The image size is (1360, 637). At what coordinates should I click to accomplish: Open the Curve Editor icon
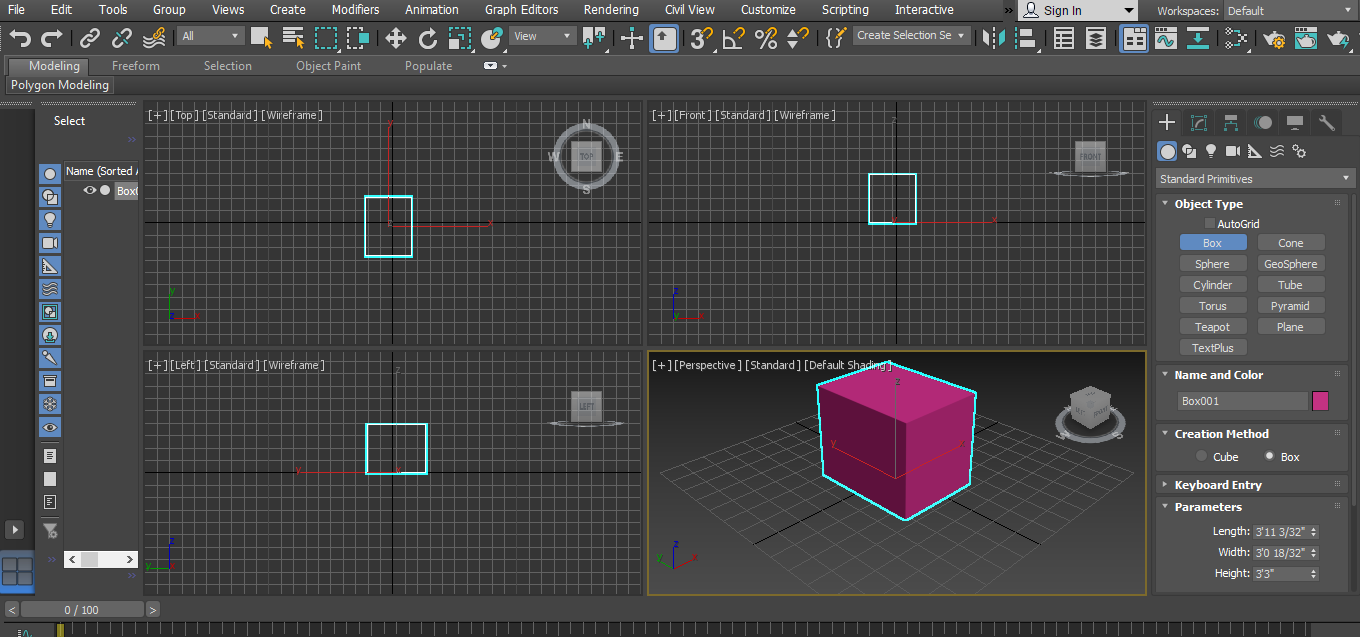(x=1165, y=39)
